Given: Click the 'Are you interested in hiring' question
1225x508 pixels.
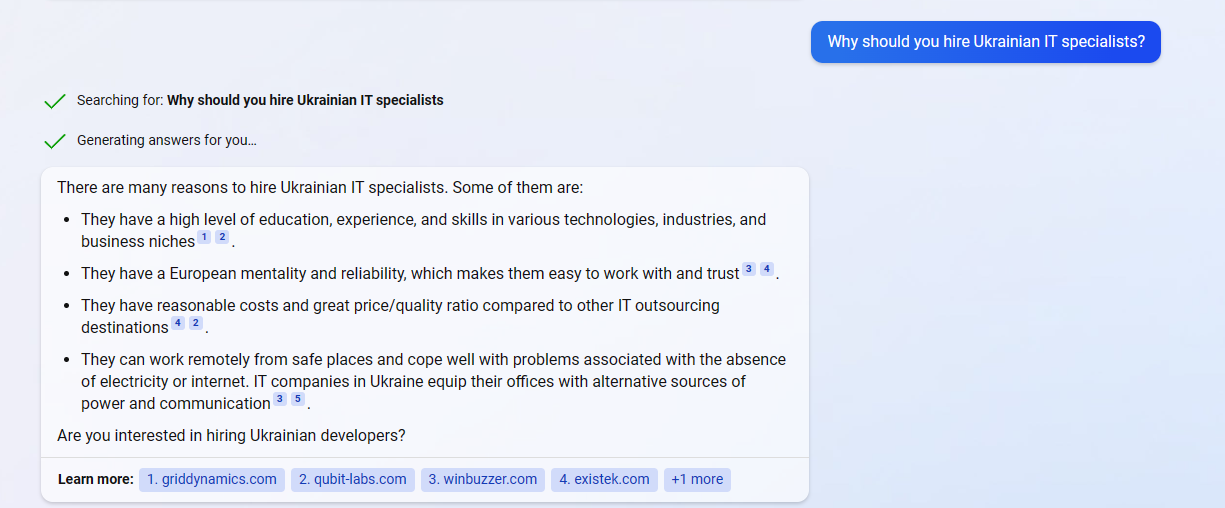Looking at the screenshot, I should 231,436.
